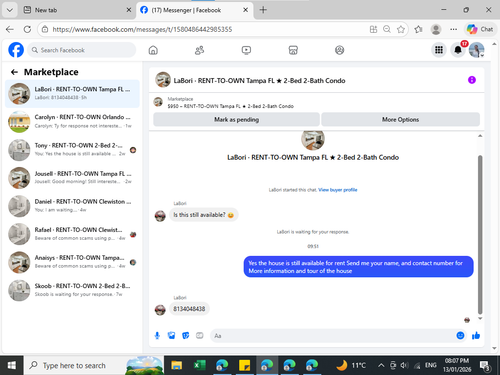
Task: Add this page to favorites star
Action: 401,29
